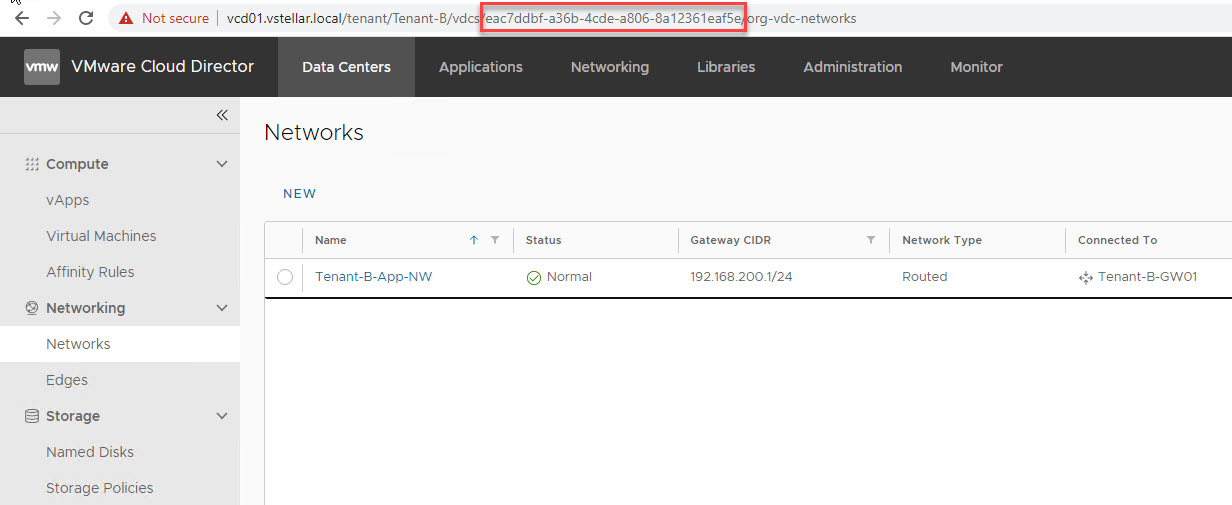This screenshot has height=505, width=1232.
Task: Select Virtual Machines in the sidebar
Action: coord(101,236)
